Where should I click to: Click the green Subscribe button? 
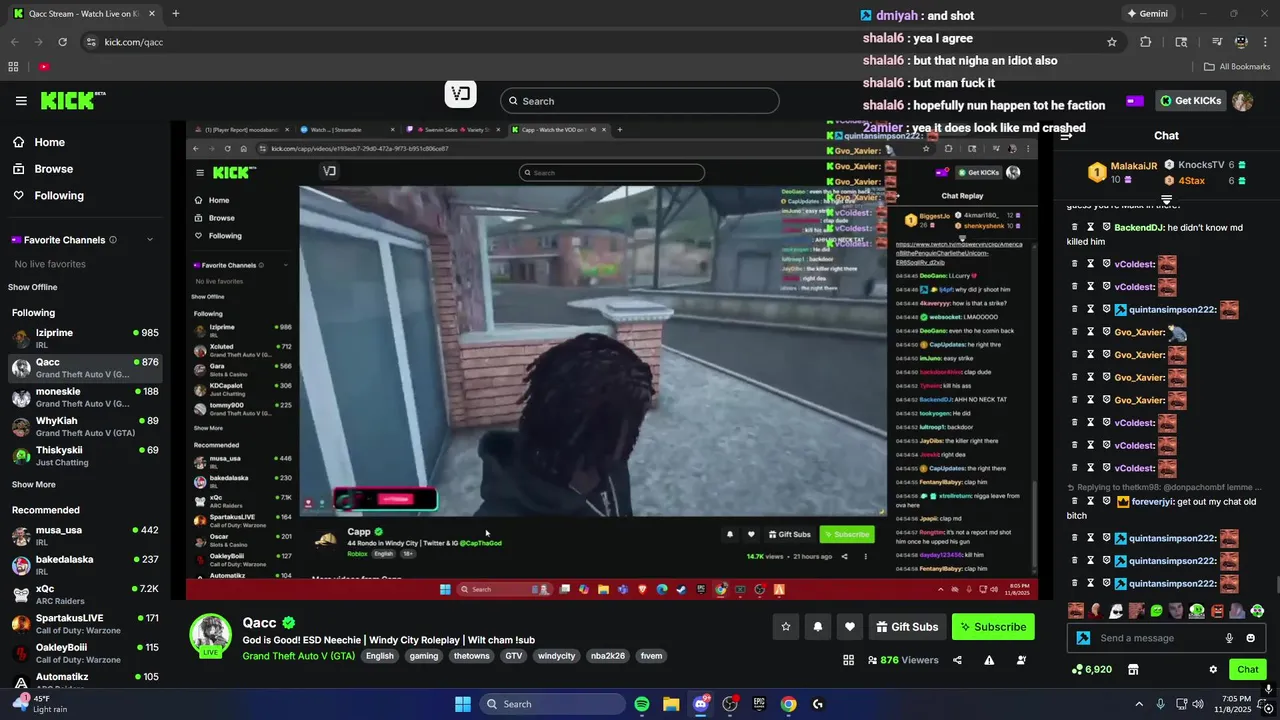pyautogui.click(x=993, y=627)
